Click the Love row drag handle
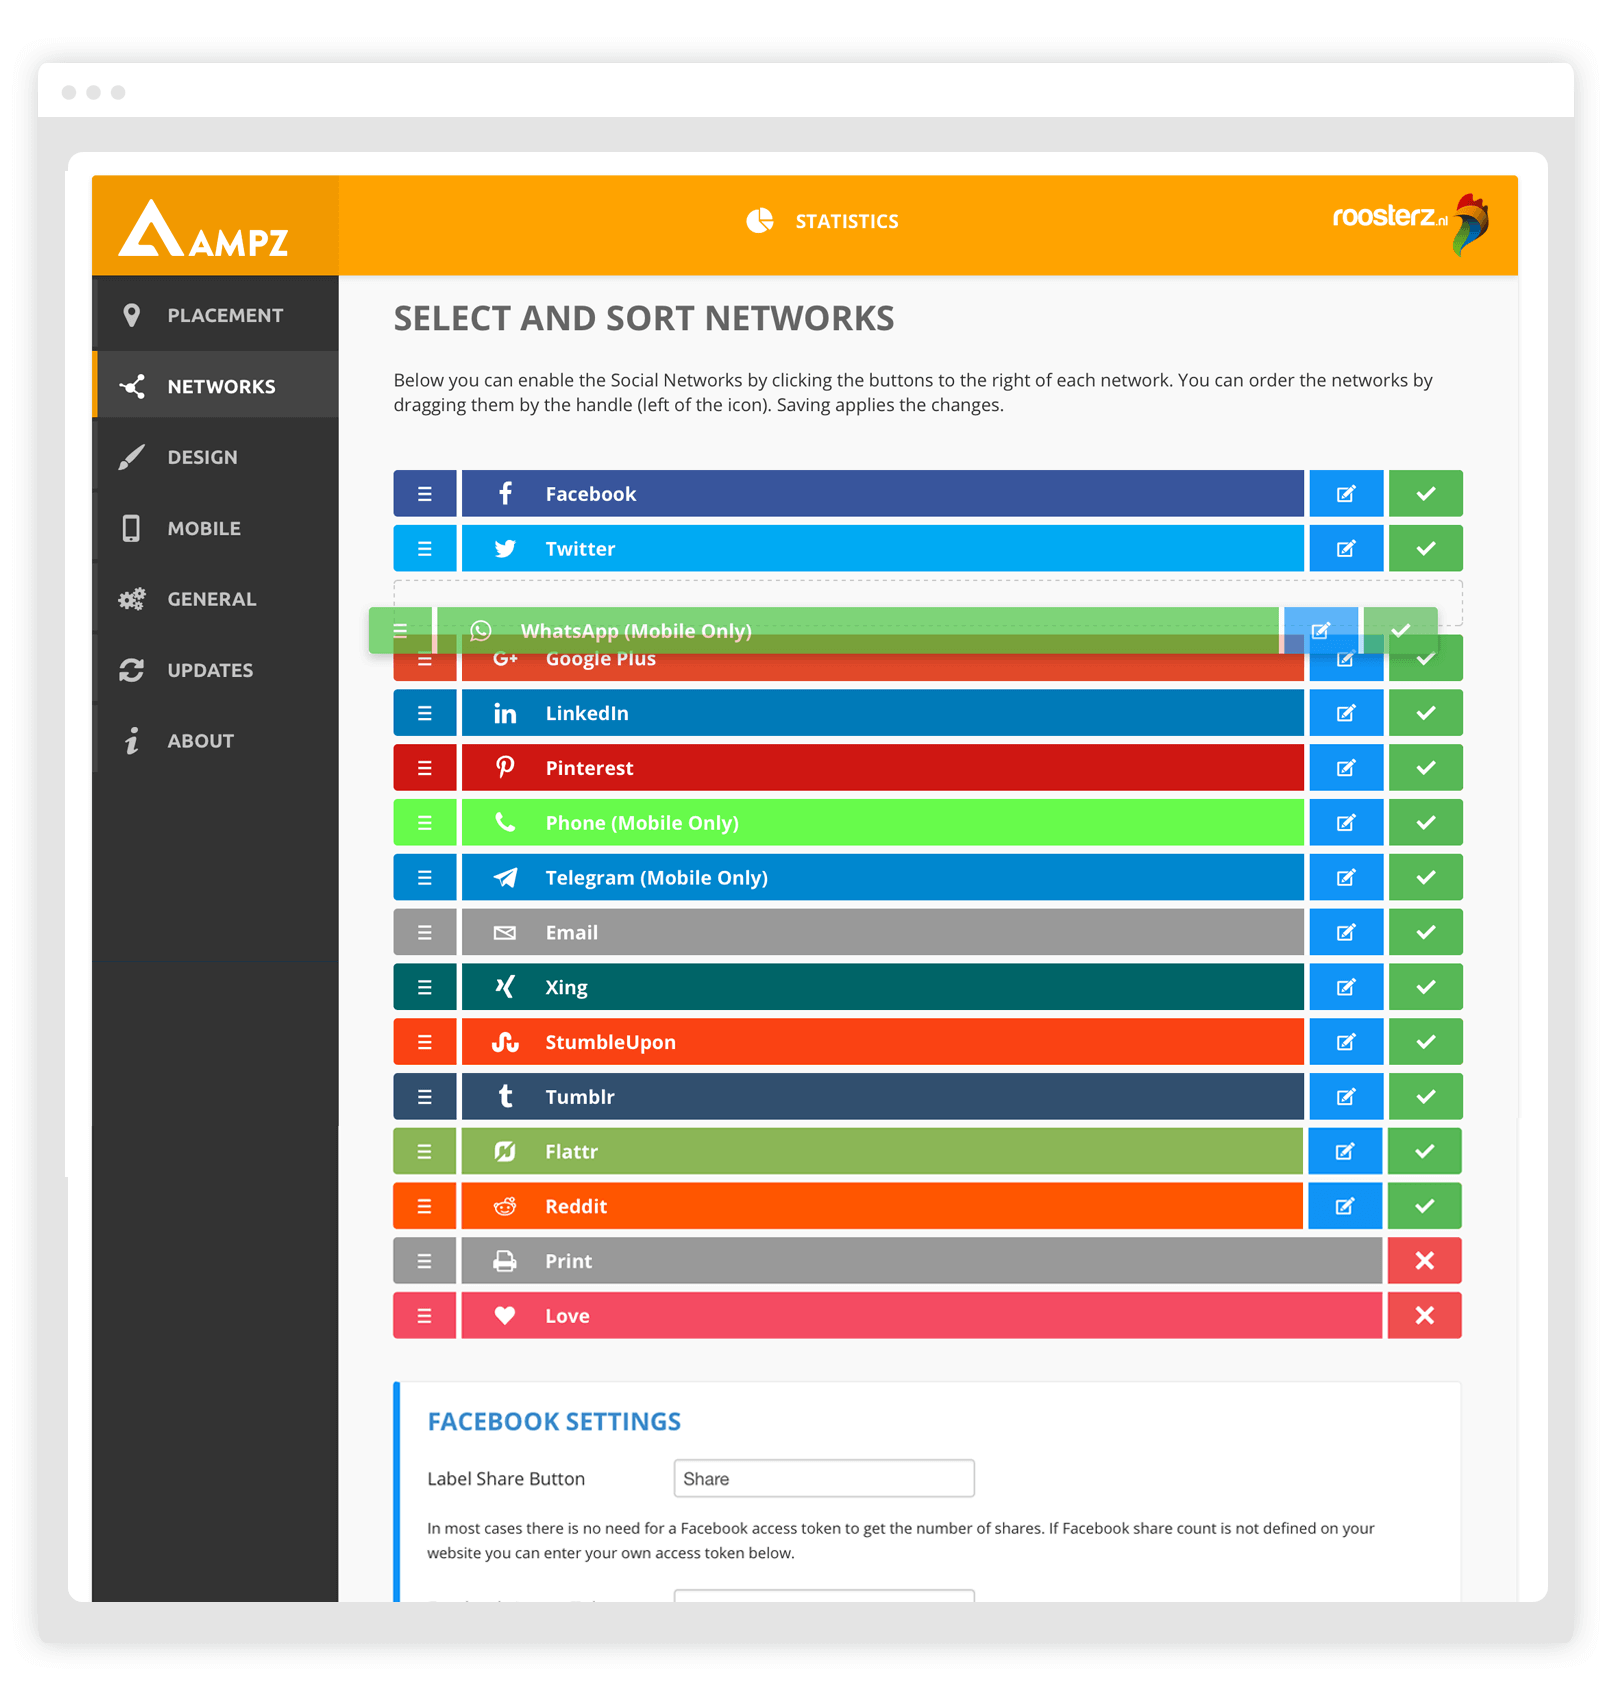 [424, 1316]
